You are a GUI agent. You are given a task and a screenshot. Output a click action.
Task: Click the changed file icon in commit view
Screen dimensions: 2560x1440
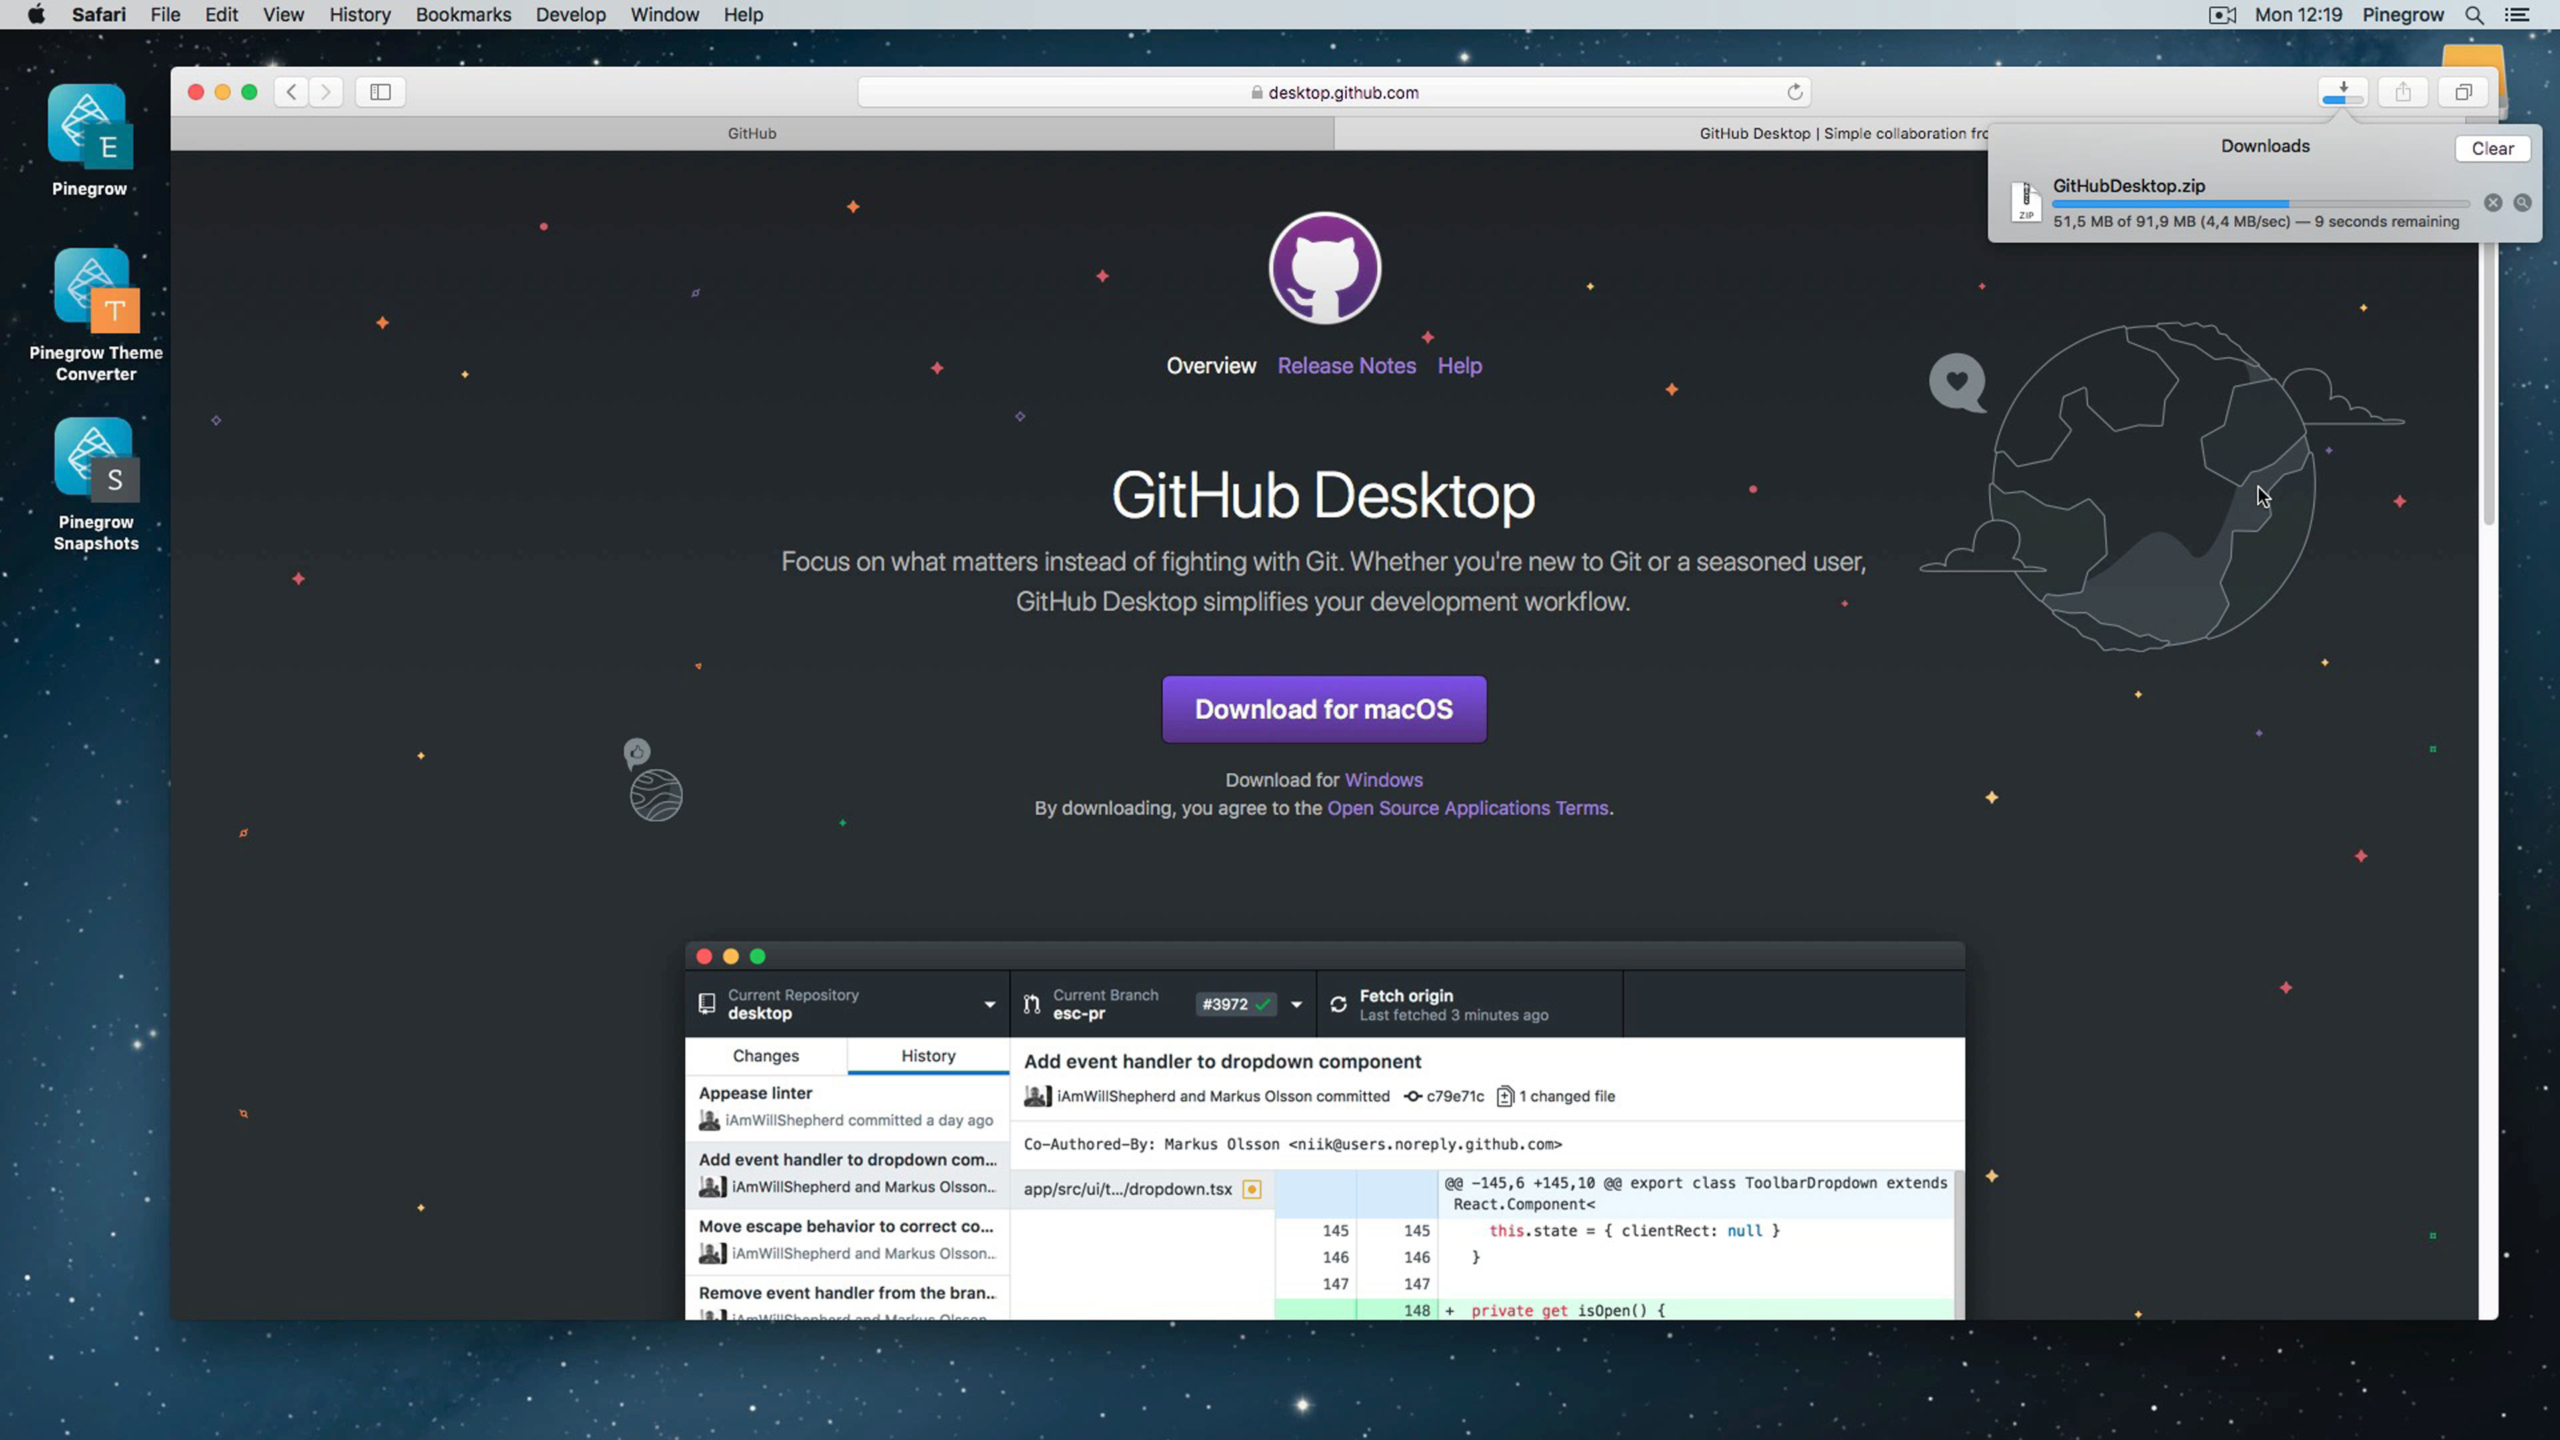(1507, 1095)
